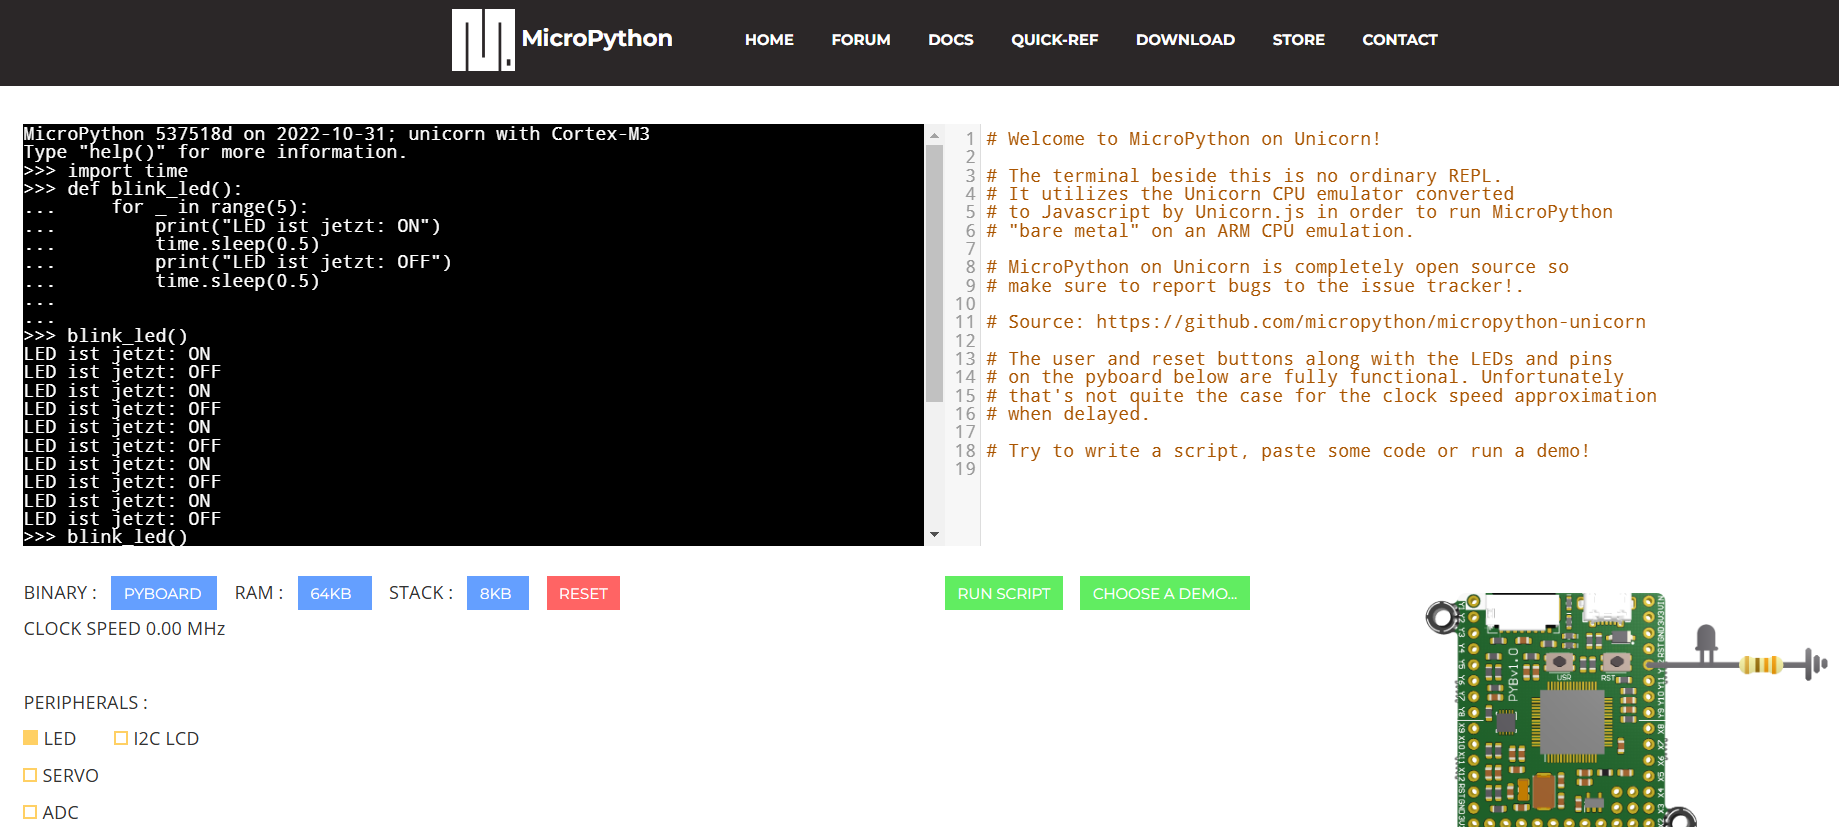The height and width of the screenshot is (827, 1839).
Task: Click the green RUN SCRIPT button
Action: pyautogui.click(x=1004, y=593)
